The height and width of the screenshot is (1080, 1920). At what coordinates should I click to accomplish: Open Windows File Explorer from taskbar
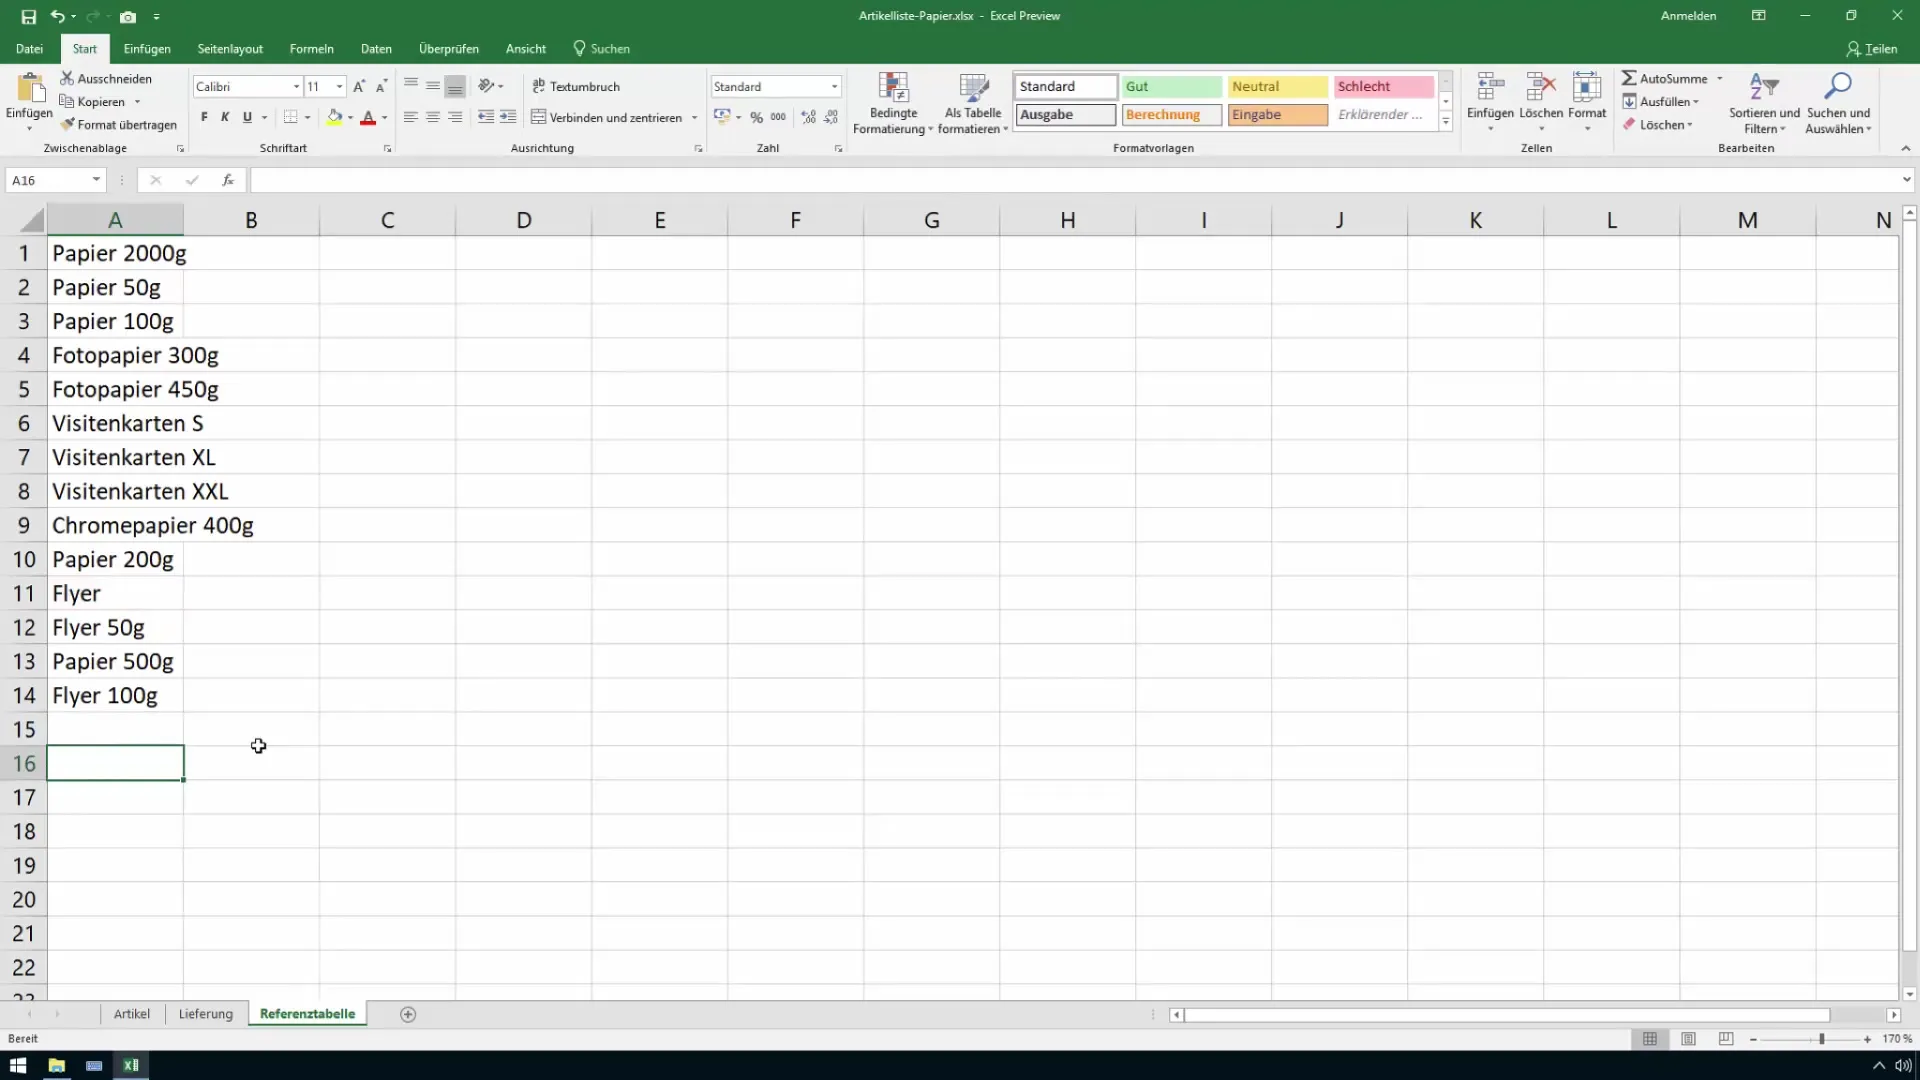[56, 1065]
